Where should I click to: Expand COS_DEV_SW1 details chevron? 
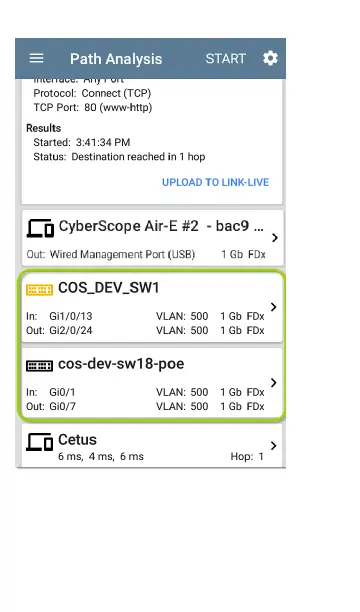pos(274,307)
